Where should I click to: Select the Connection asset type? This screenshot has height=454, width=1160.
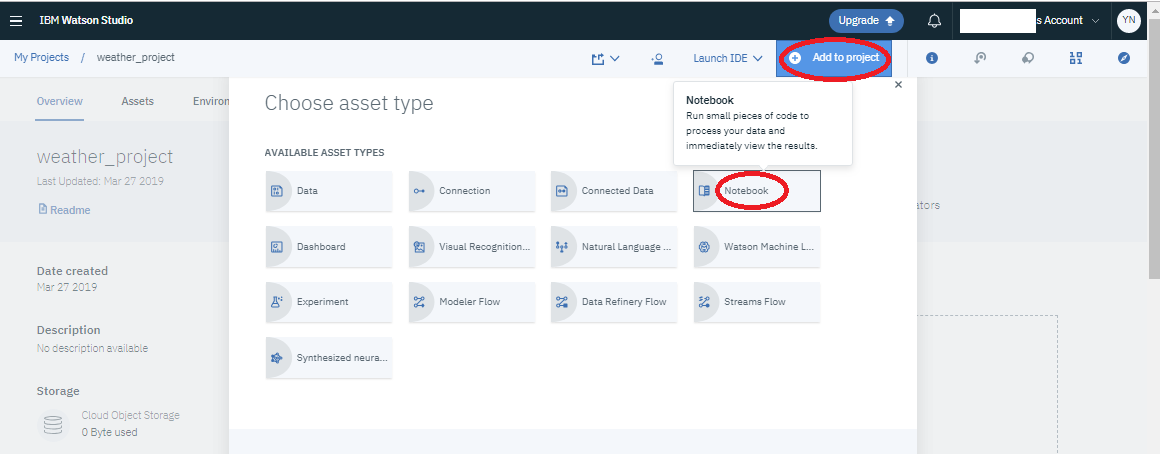[471, 191]
